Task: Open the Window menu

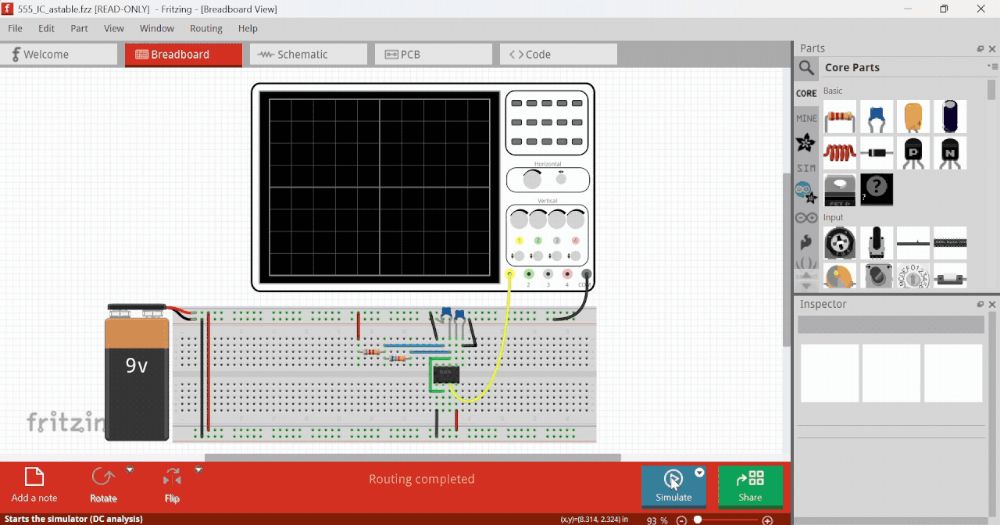Action: pyautogui.click(x=157, y=28)
